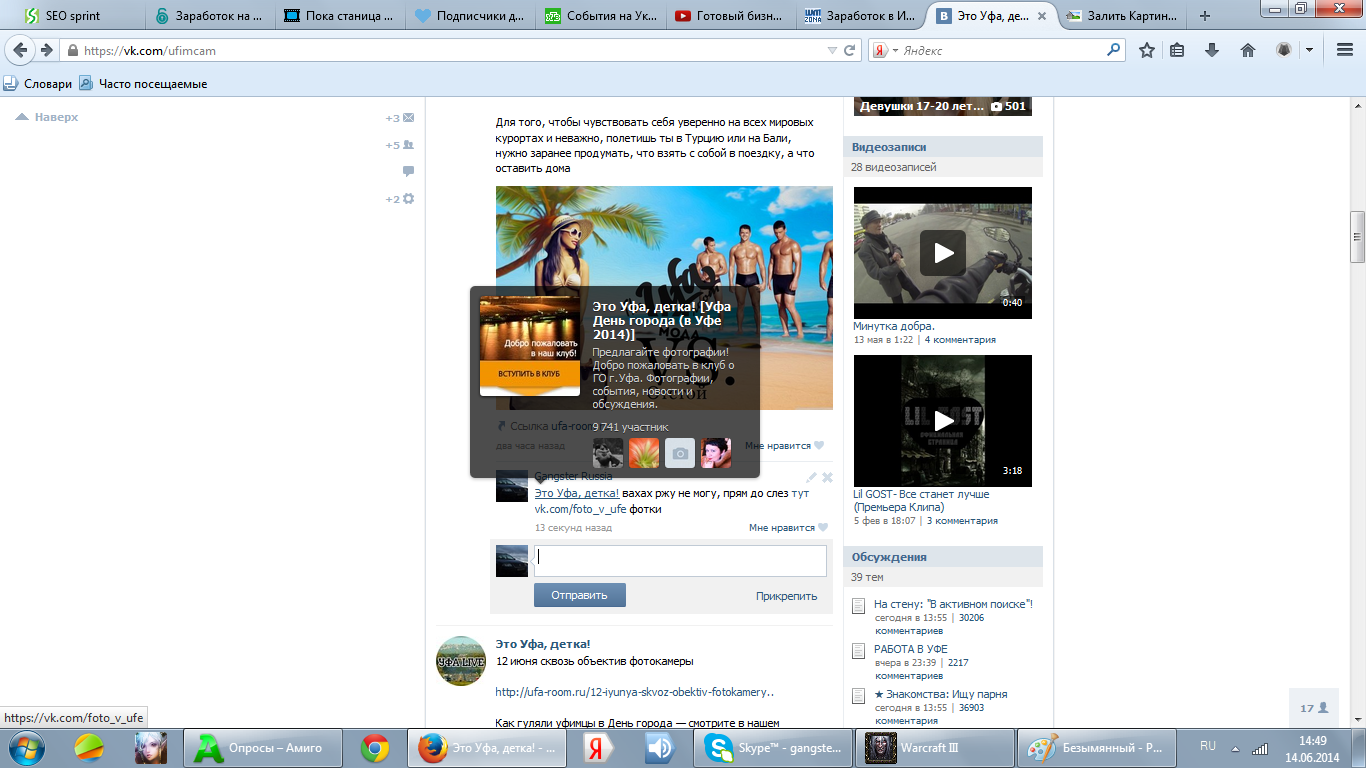Image resolution: width=1366 pixels, height=768 pixels.
Task: Click the Отправить button
Action: pos(580,595)
